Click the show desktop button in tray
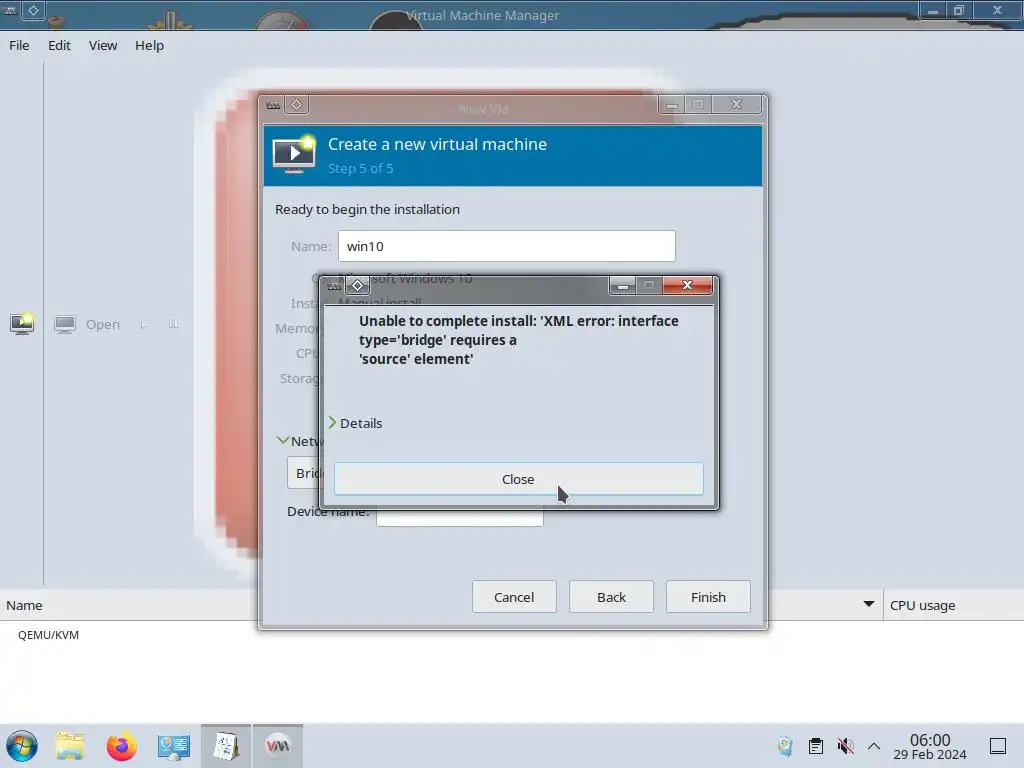 click(998, 746)
